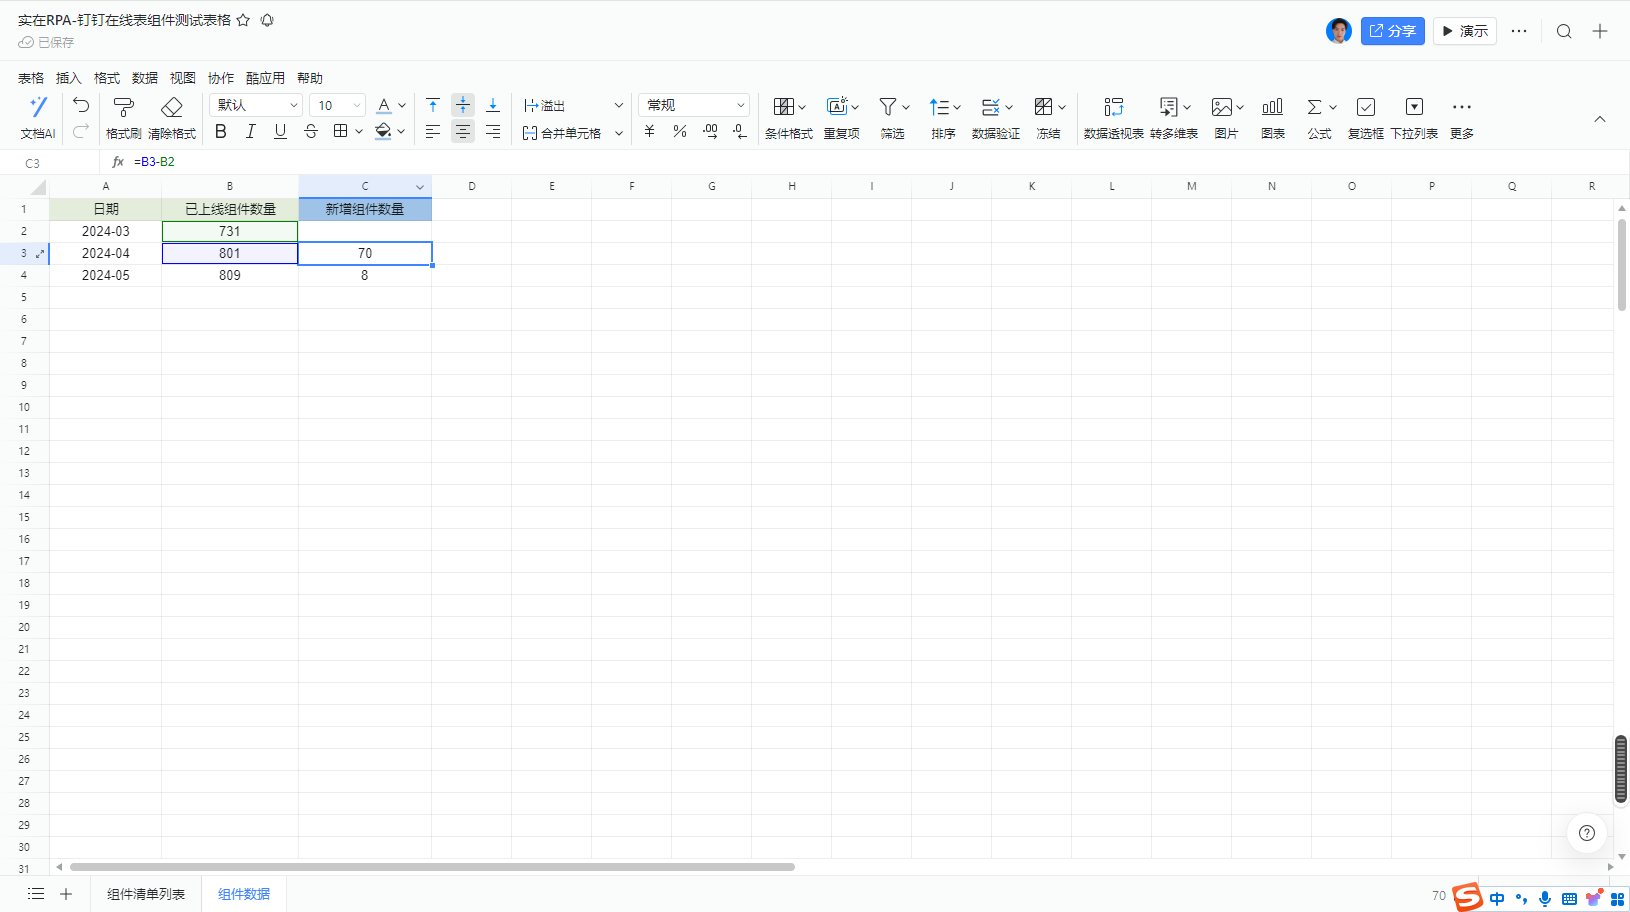Insert a 数据透视表 pivot table

coord(1113,107)
